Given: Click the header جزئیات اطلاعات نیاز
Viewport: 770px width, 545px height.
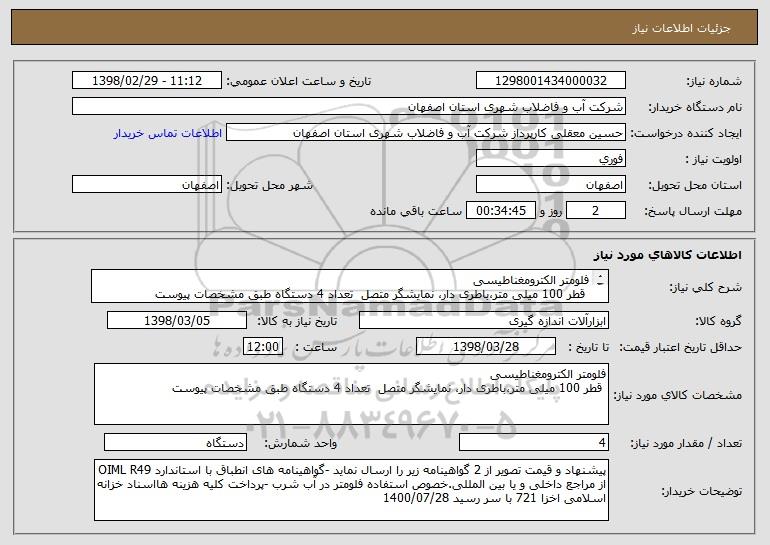Looking at the screenshot, I should (681, 28).
